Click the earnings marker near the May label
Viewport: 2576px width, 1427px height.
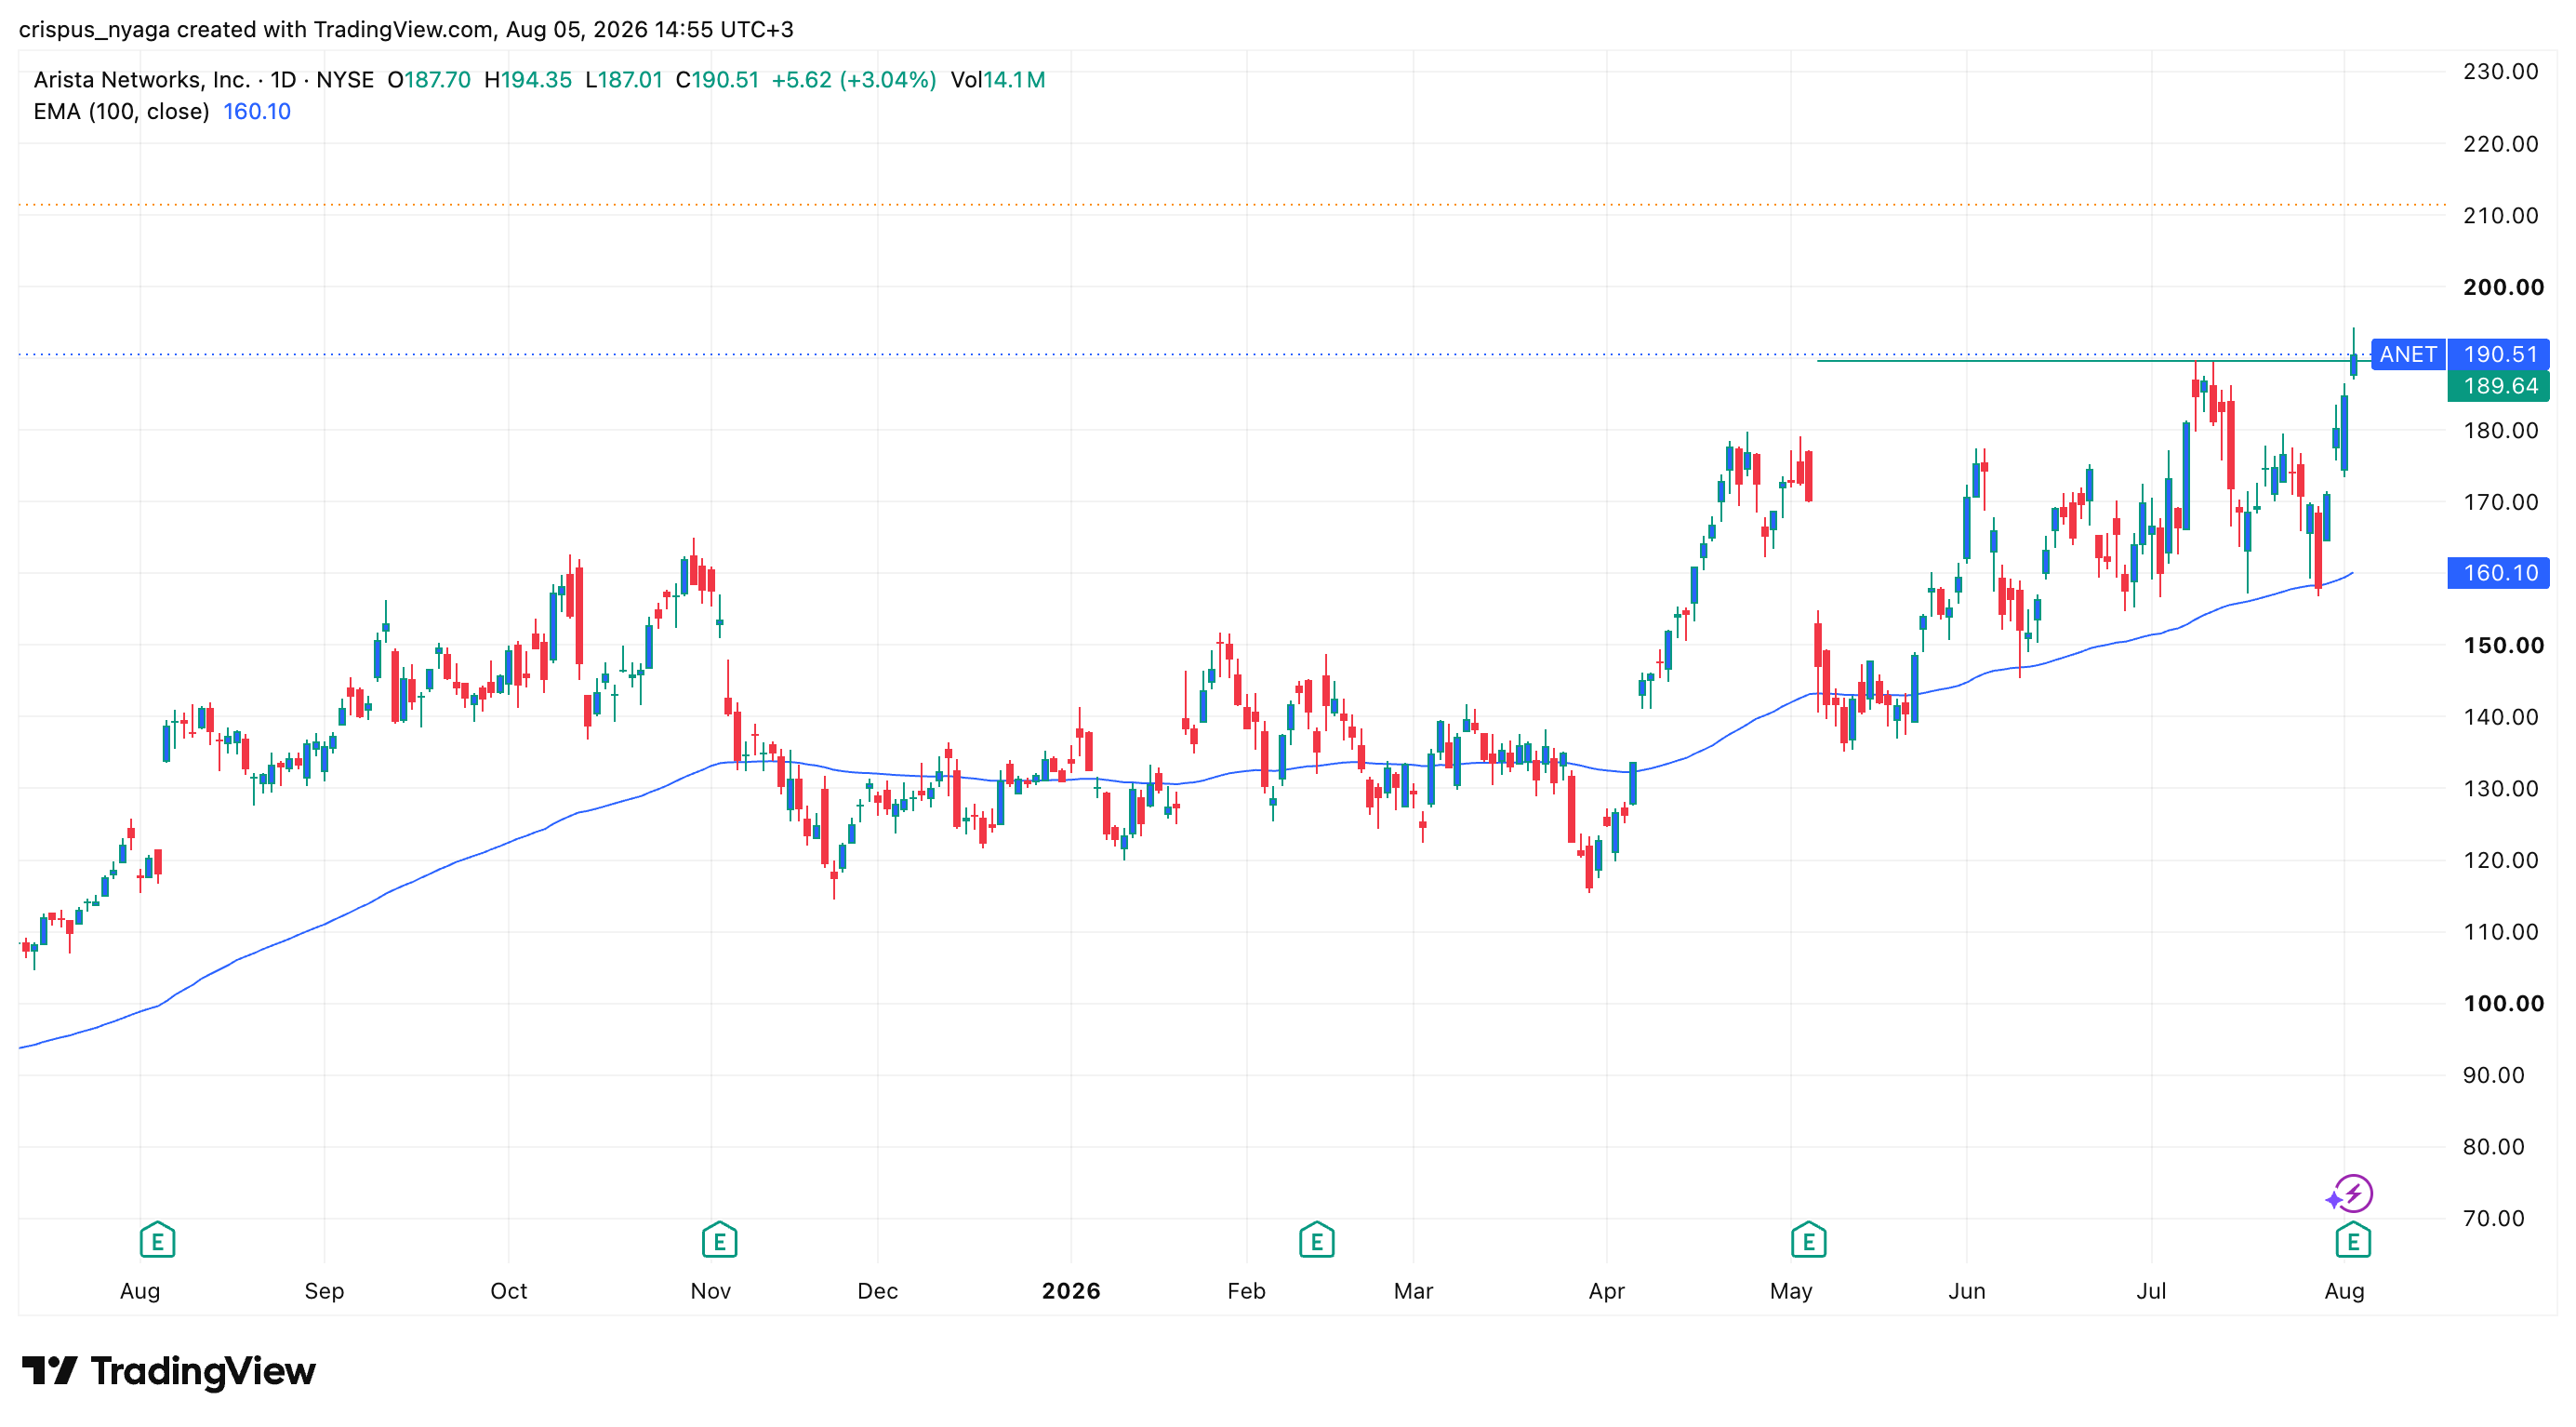(1808, 1240)
